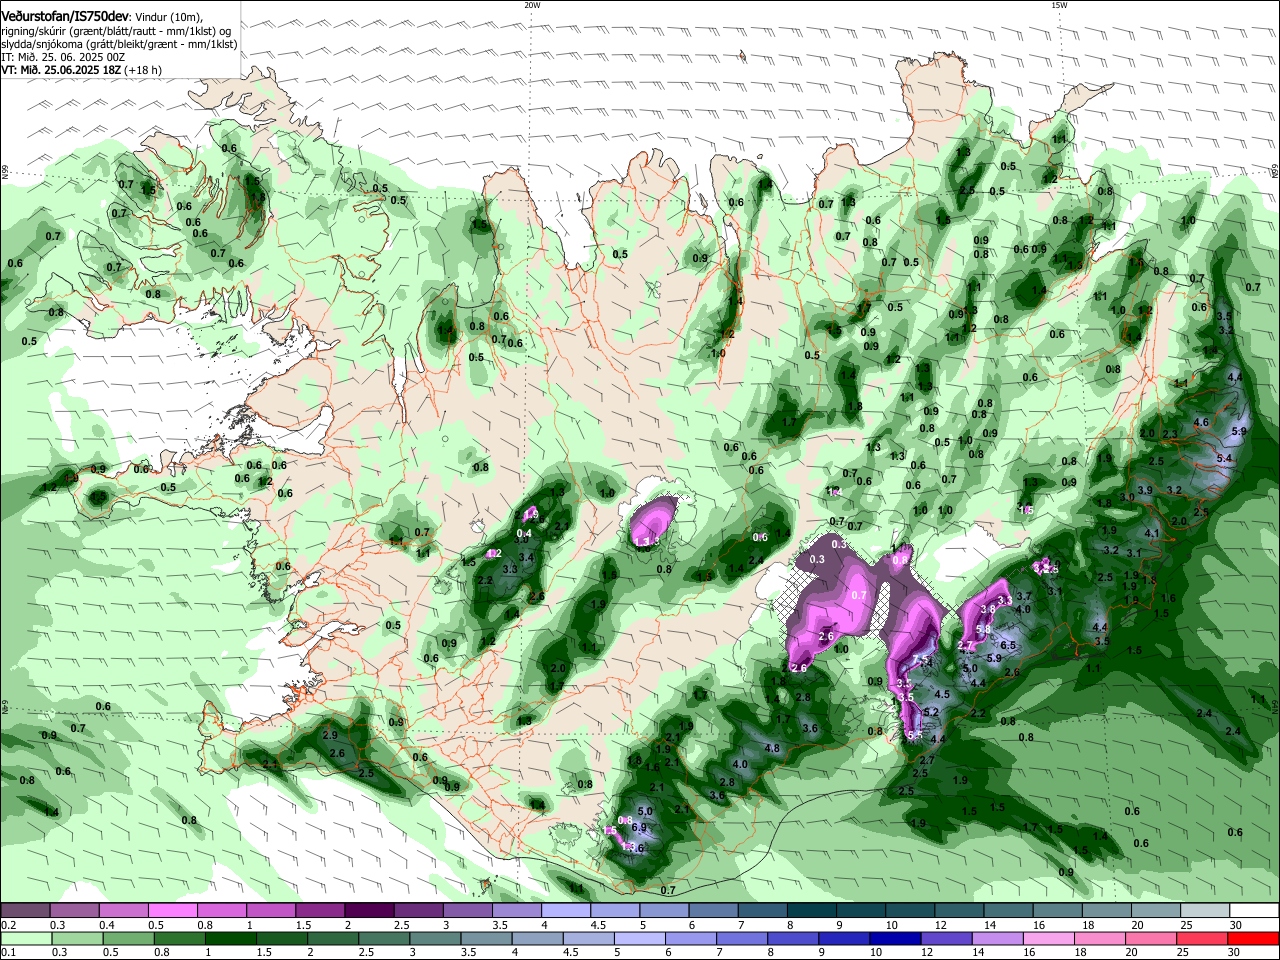Pick the palest green 0.1 swatch in lower legend row
Viewport: 1280px width, 960px height.
(27, 939)
